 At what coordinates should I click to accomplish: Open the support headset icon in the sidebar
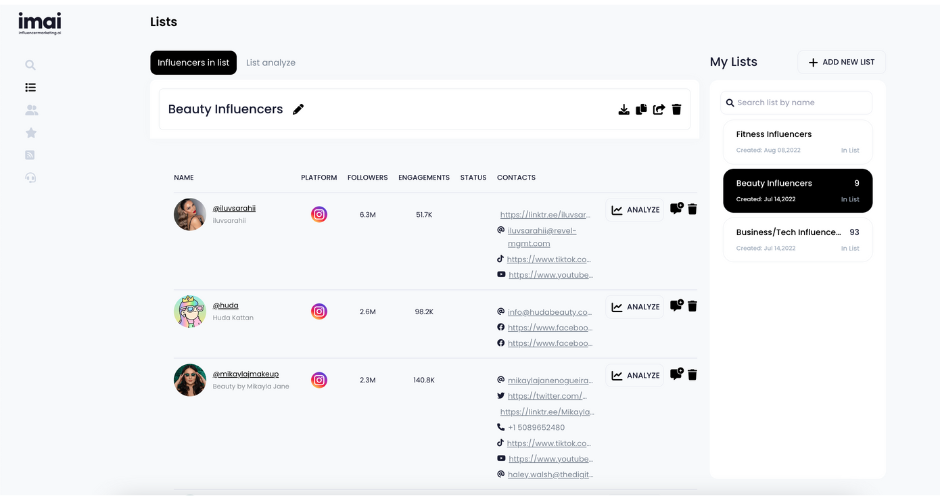(30, 177)
